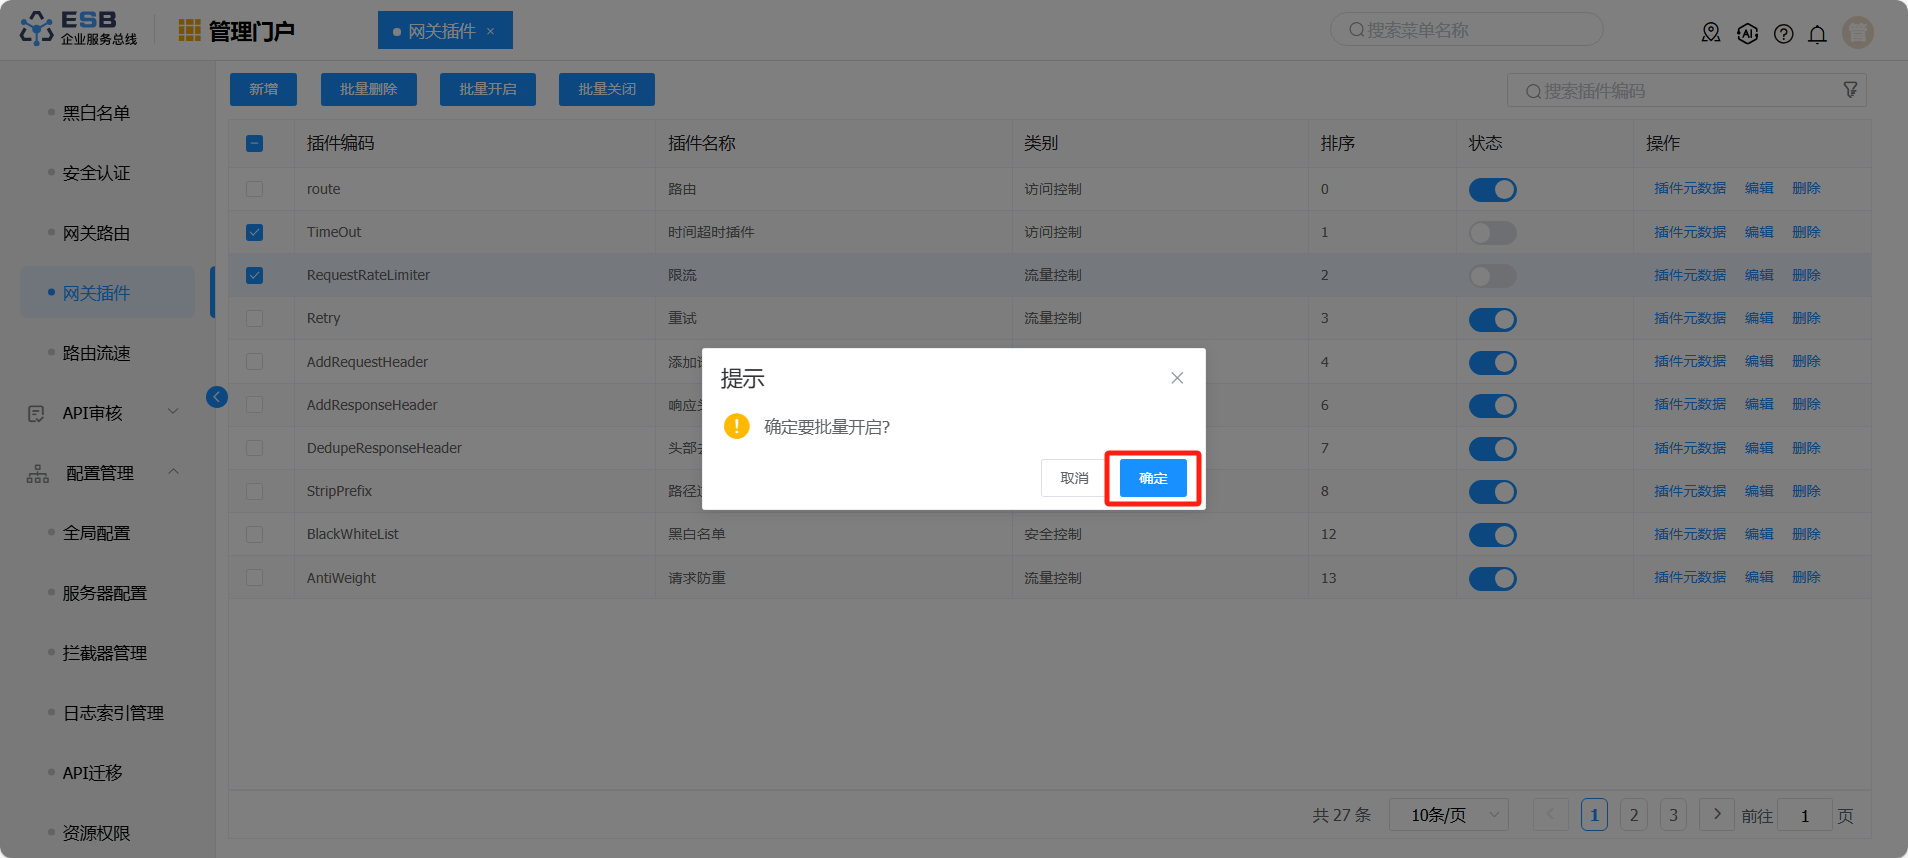The image size is (1908, 858).
Task: Uncheck the TimeOut row checkbox
Action: tap(255, 233)
